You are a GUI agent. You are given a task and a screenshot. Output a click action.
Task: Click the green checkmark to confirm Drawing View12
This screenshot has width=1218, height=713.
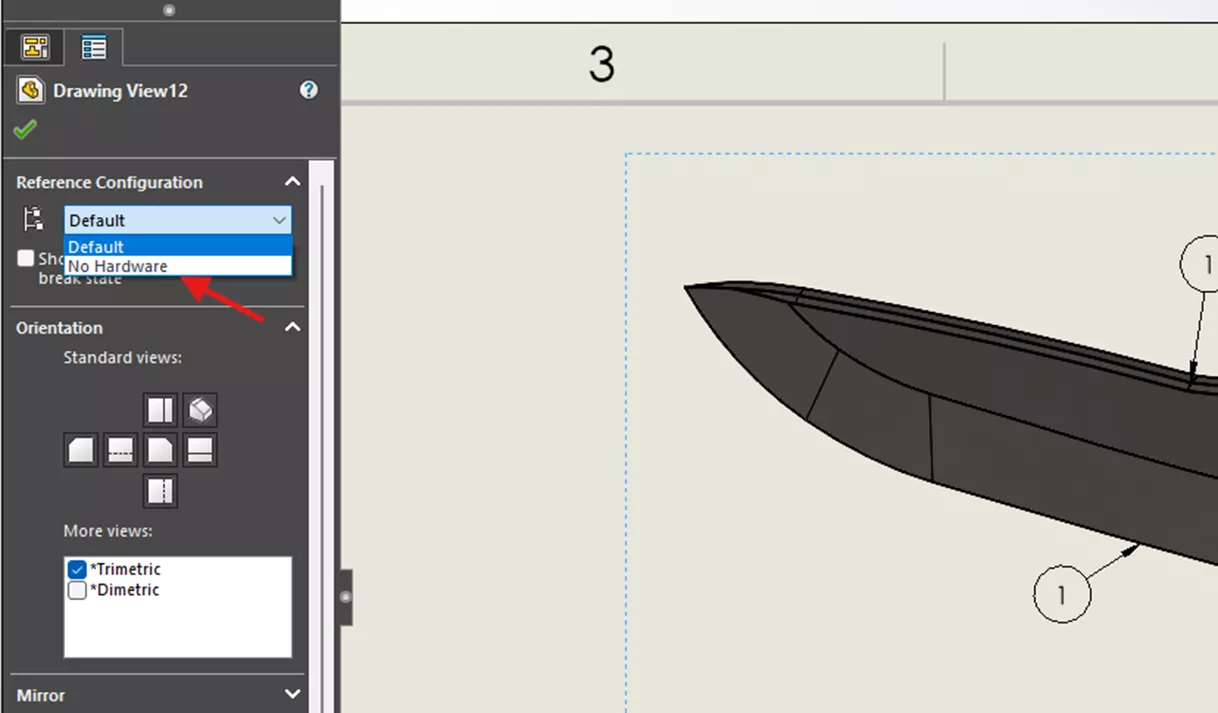coord(26,129)
